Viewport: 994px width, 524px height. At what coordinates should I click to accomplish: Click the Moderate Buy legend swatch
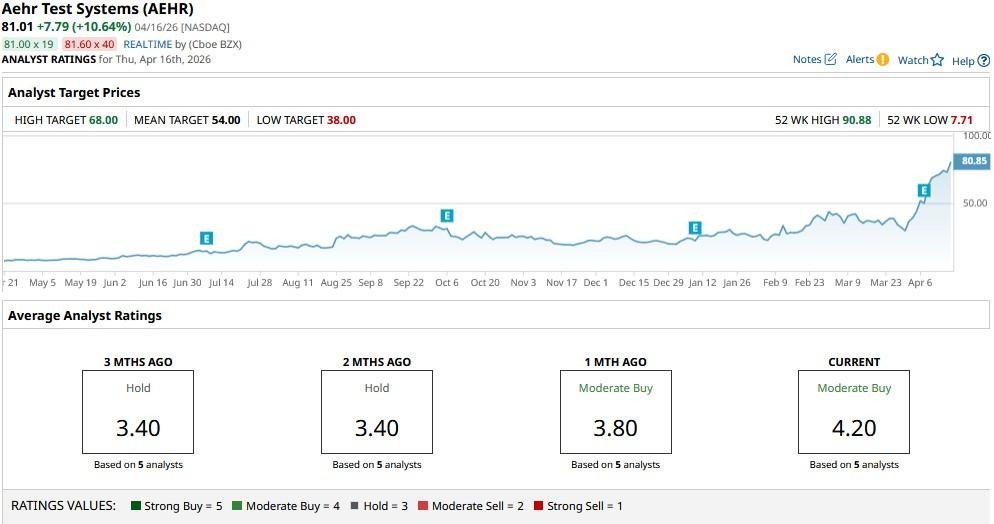pos(237,506)
